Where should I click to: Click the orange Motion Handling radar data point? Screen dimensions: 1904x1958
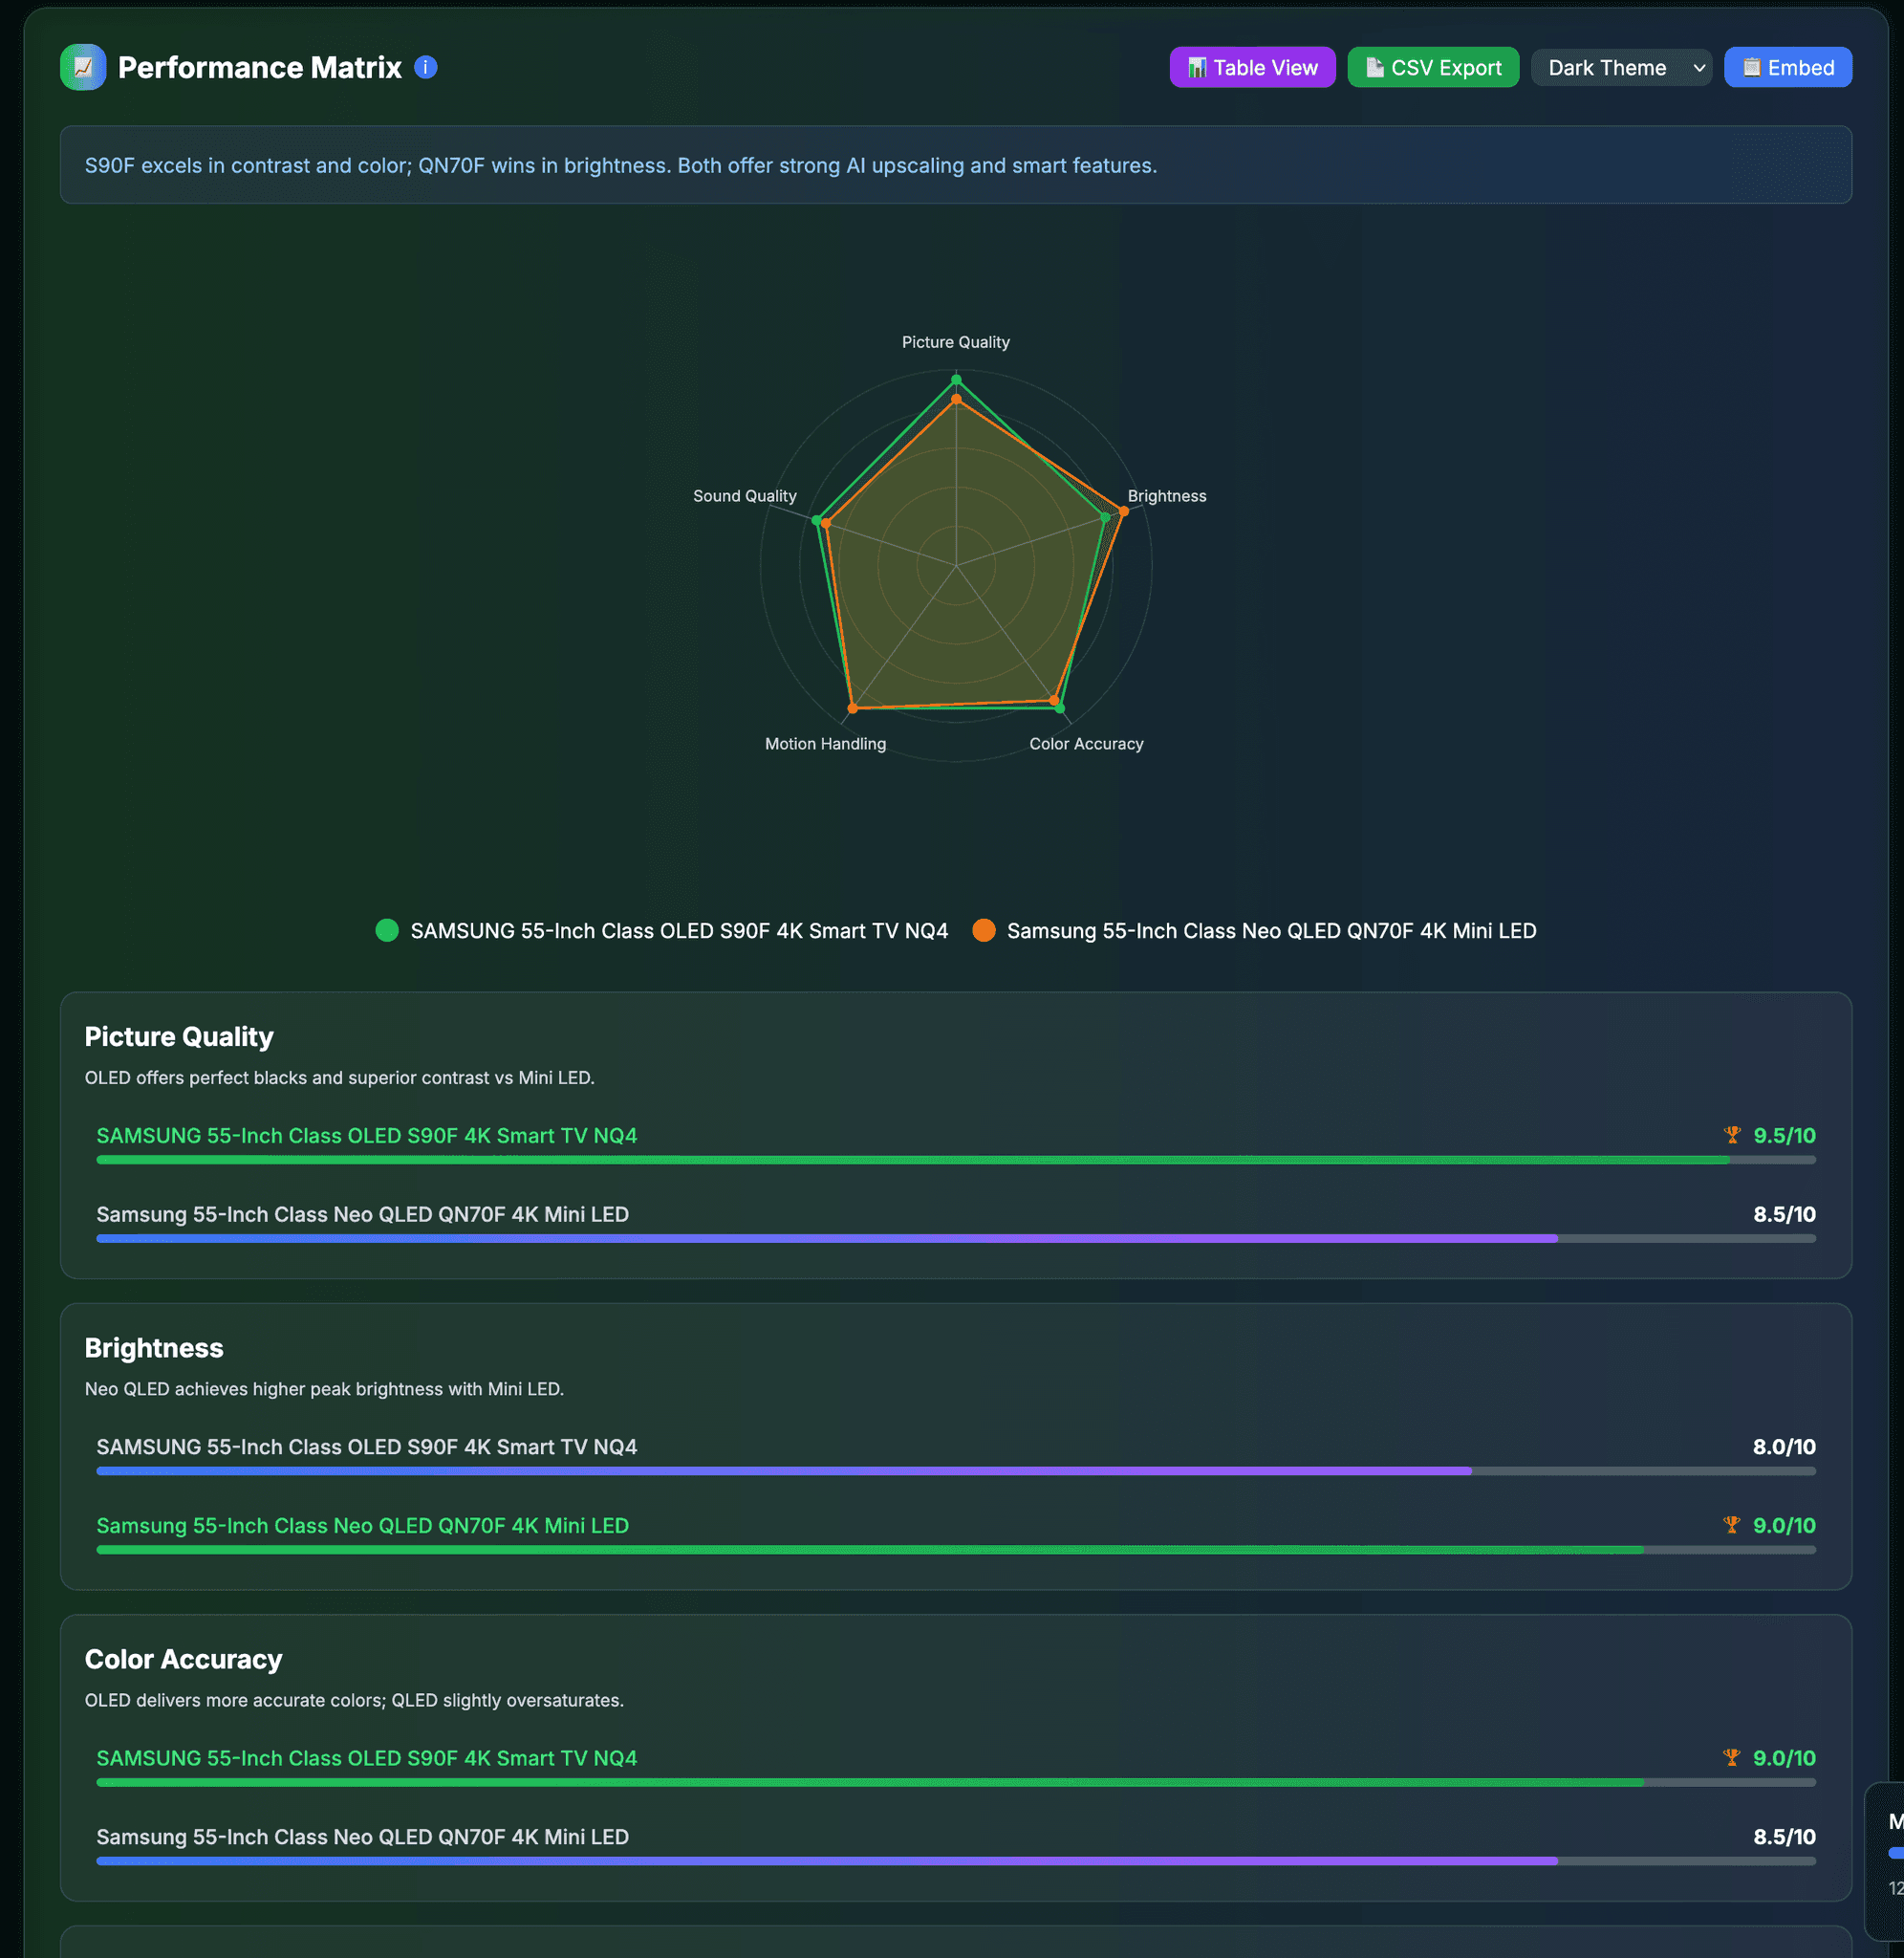pyautogui.click(x=852, y=708)
